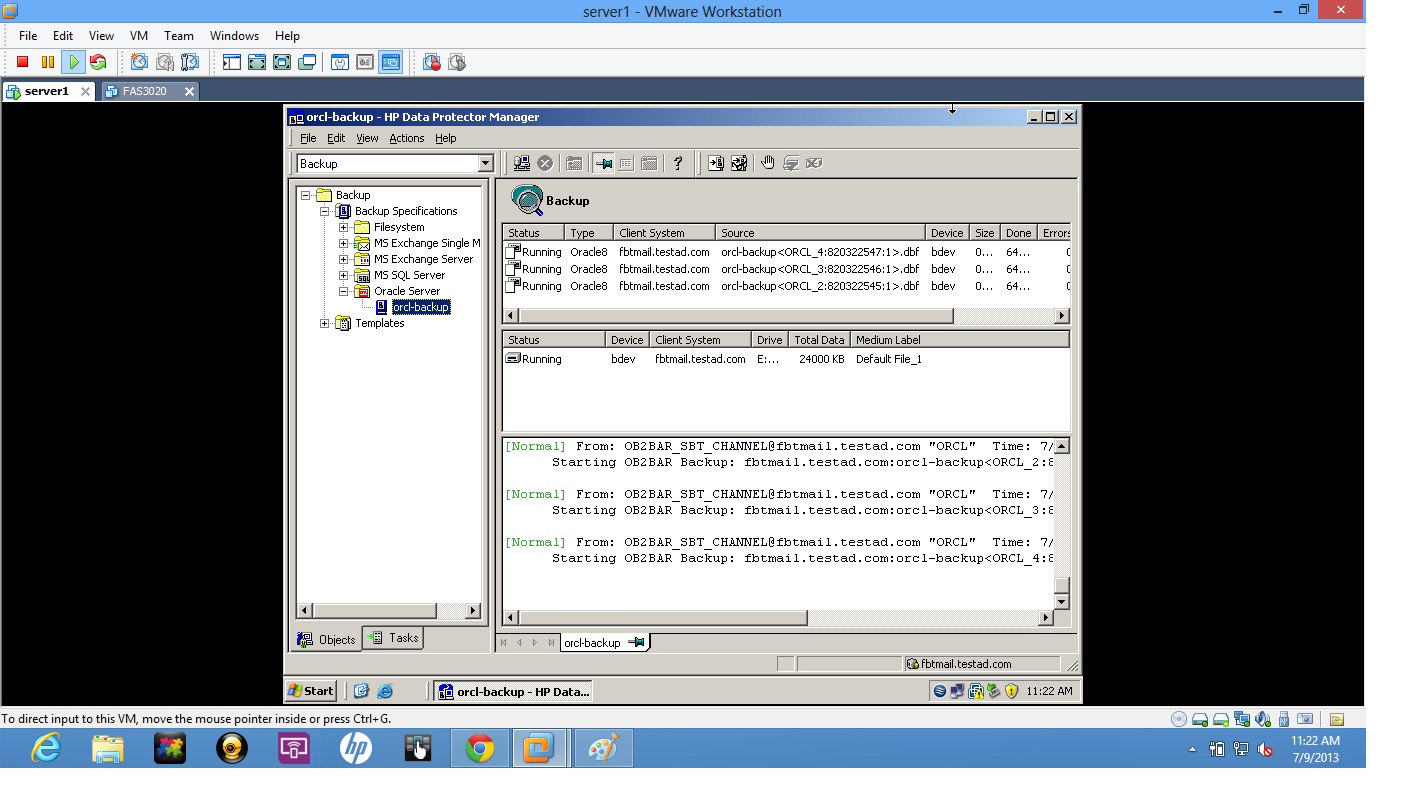Viewport: 1406px width, 804px height.
Task: Pause the virtual machine using the pause icon
Action: (x=46, y=61)
